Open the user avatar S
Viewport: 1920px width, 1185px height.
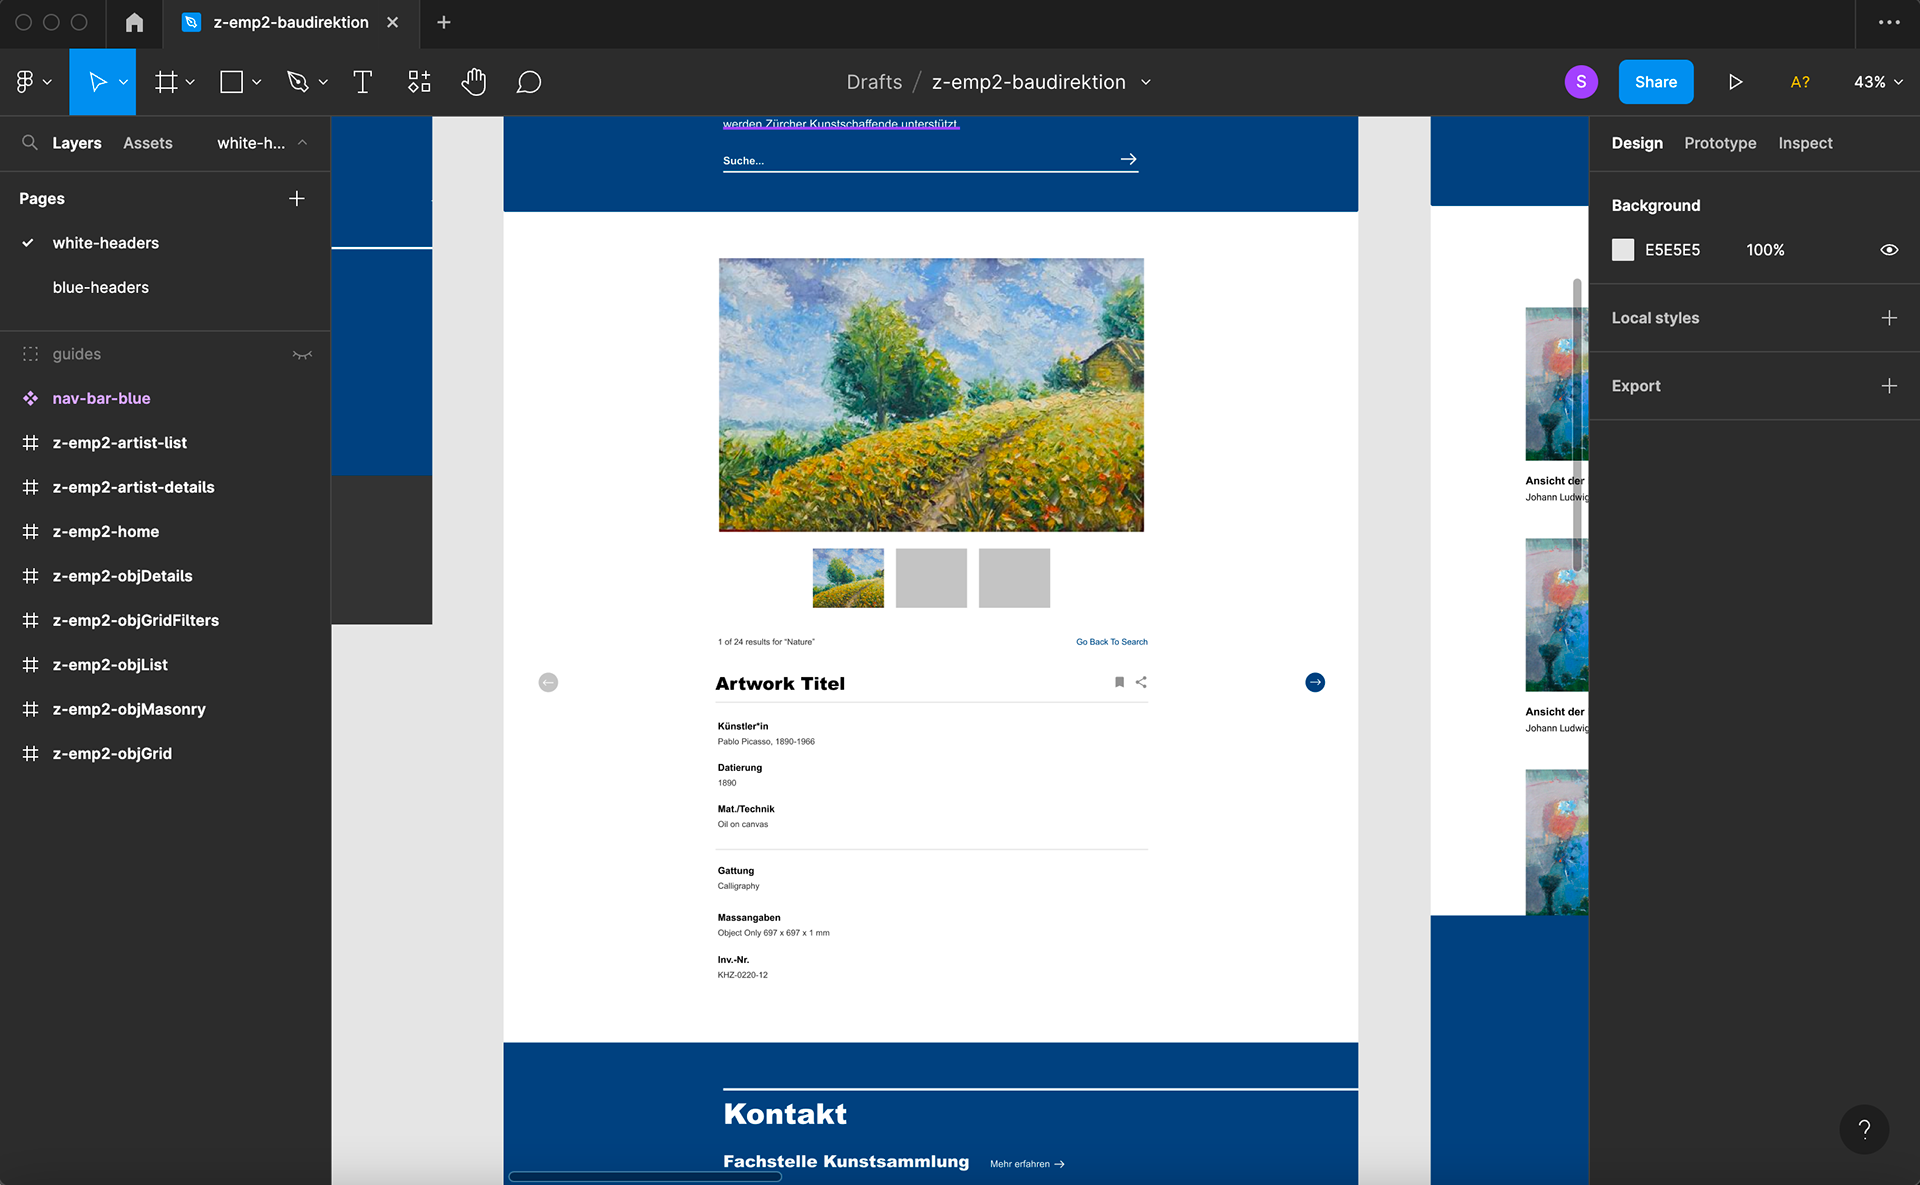pos(1581,82)
